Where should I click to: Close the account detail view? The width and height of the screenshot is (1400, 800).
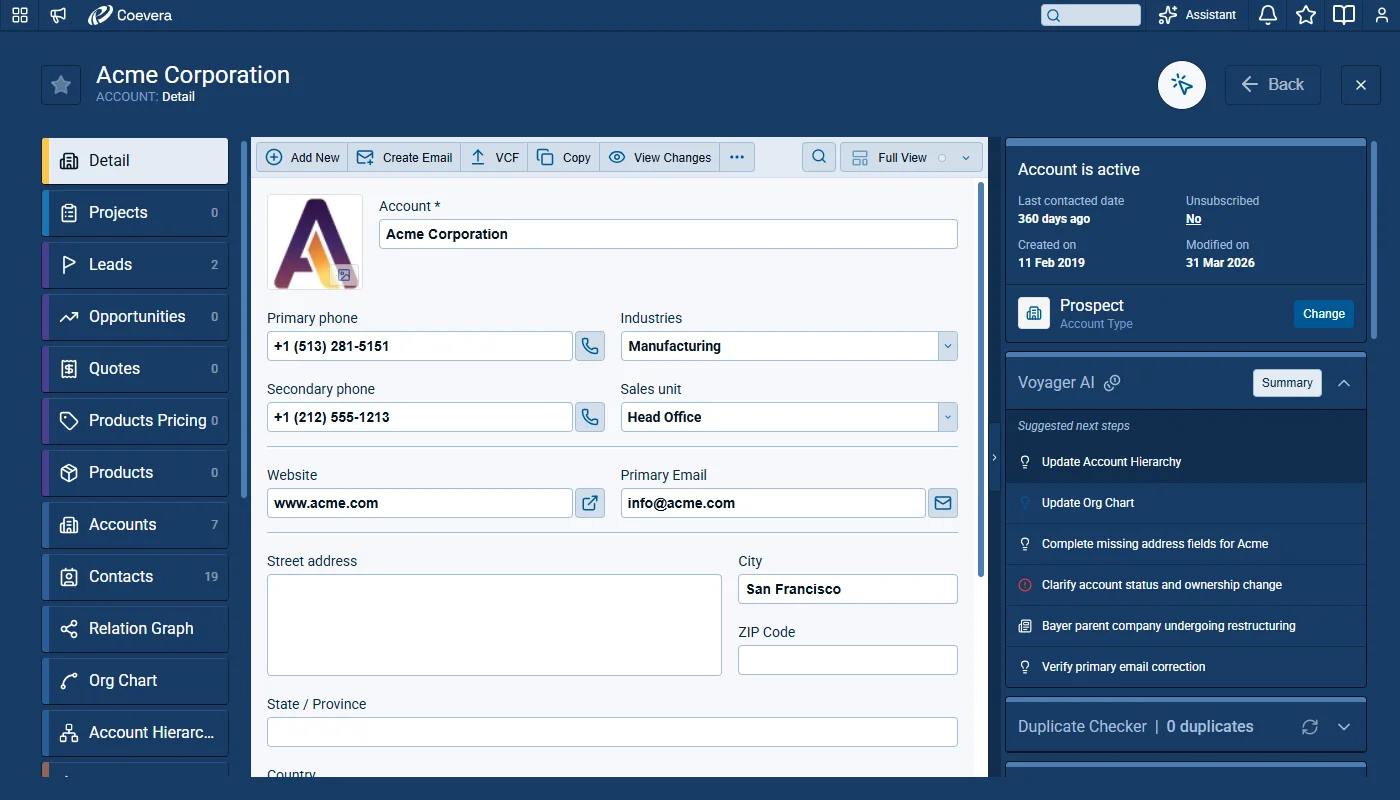1361,85
